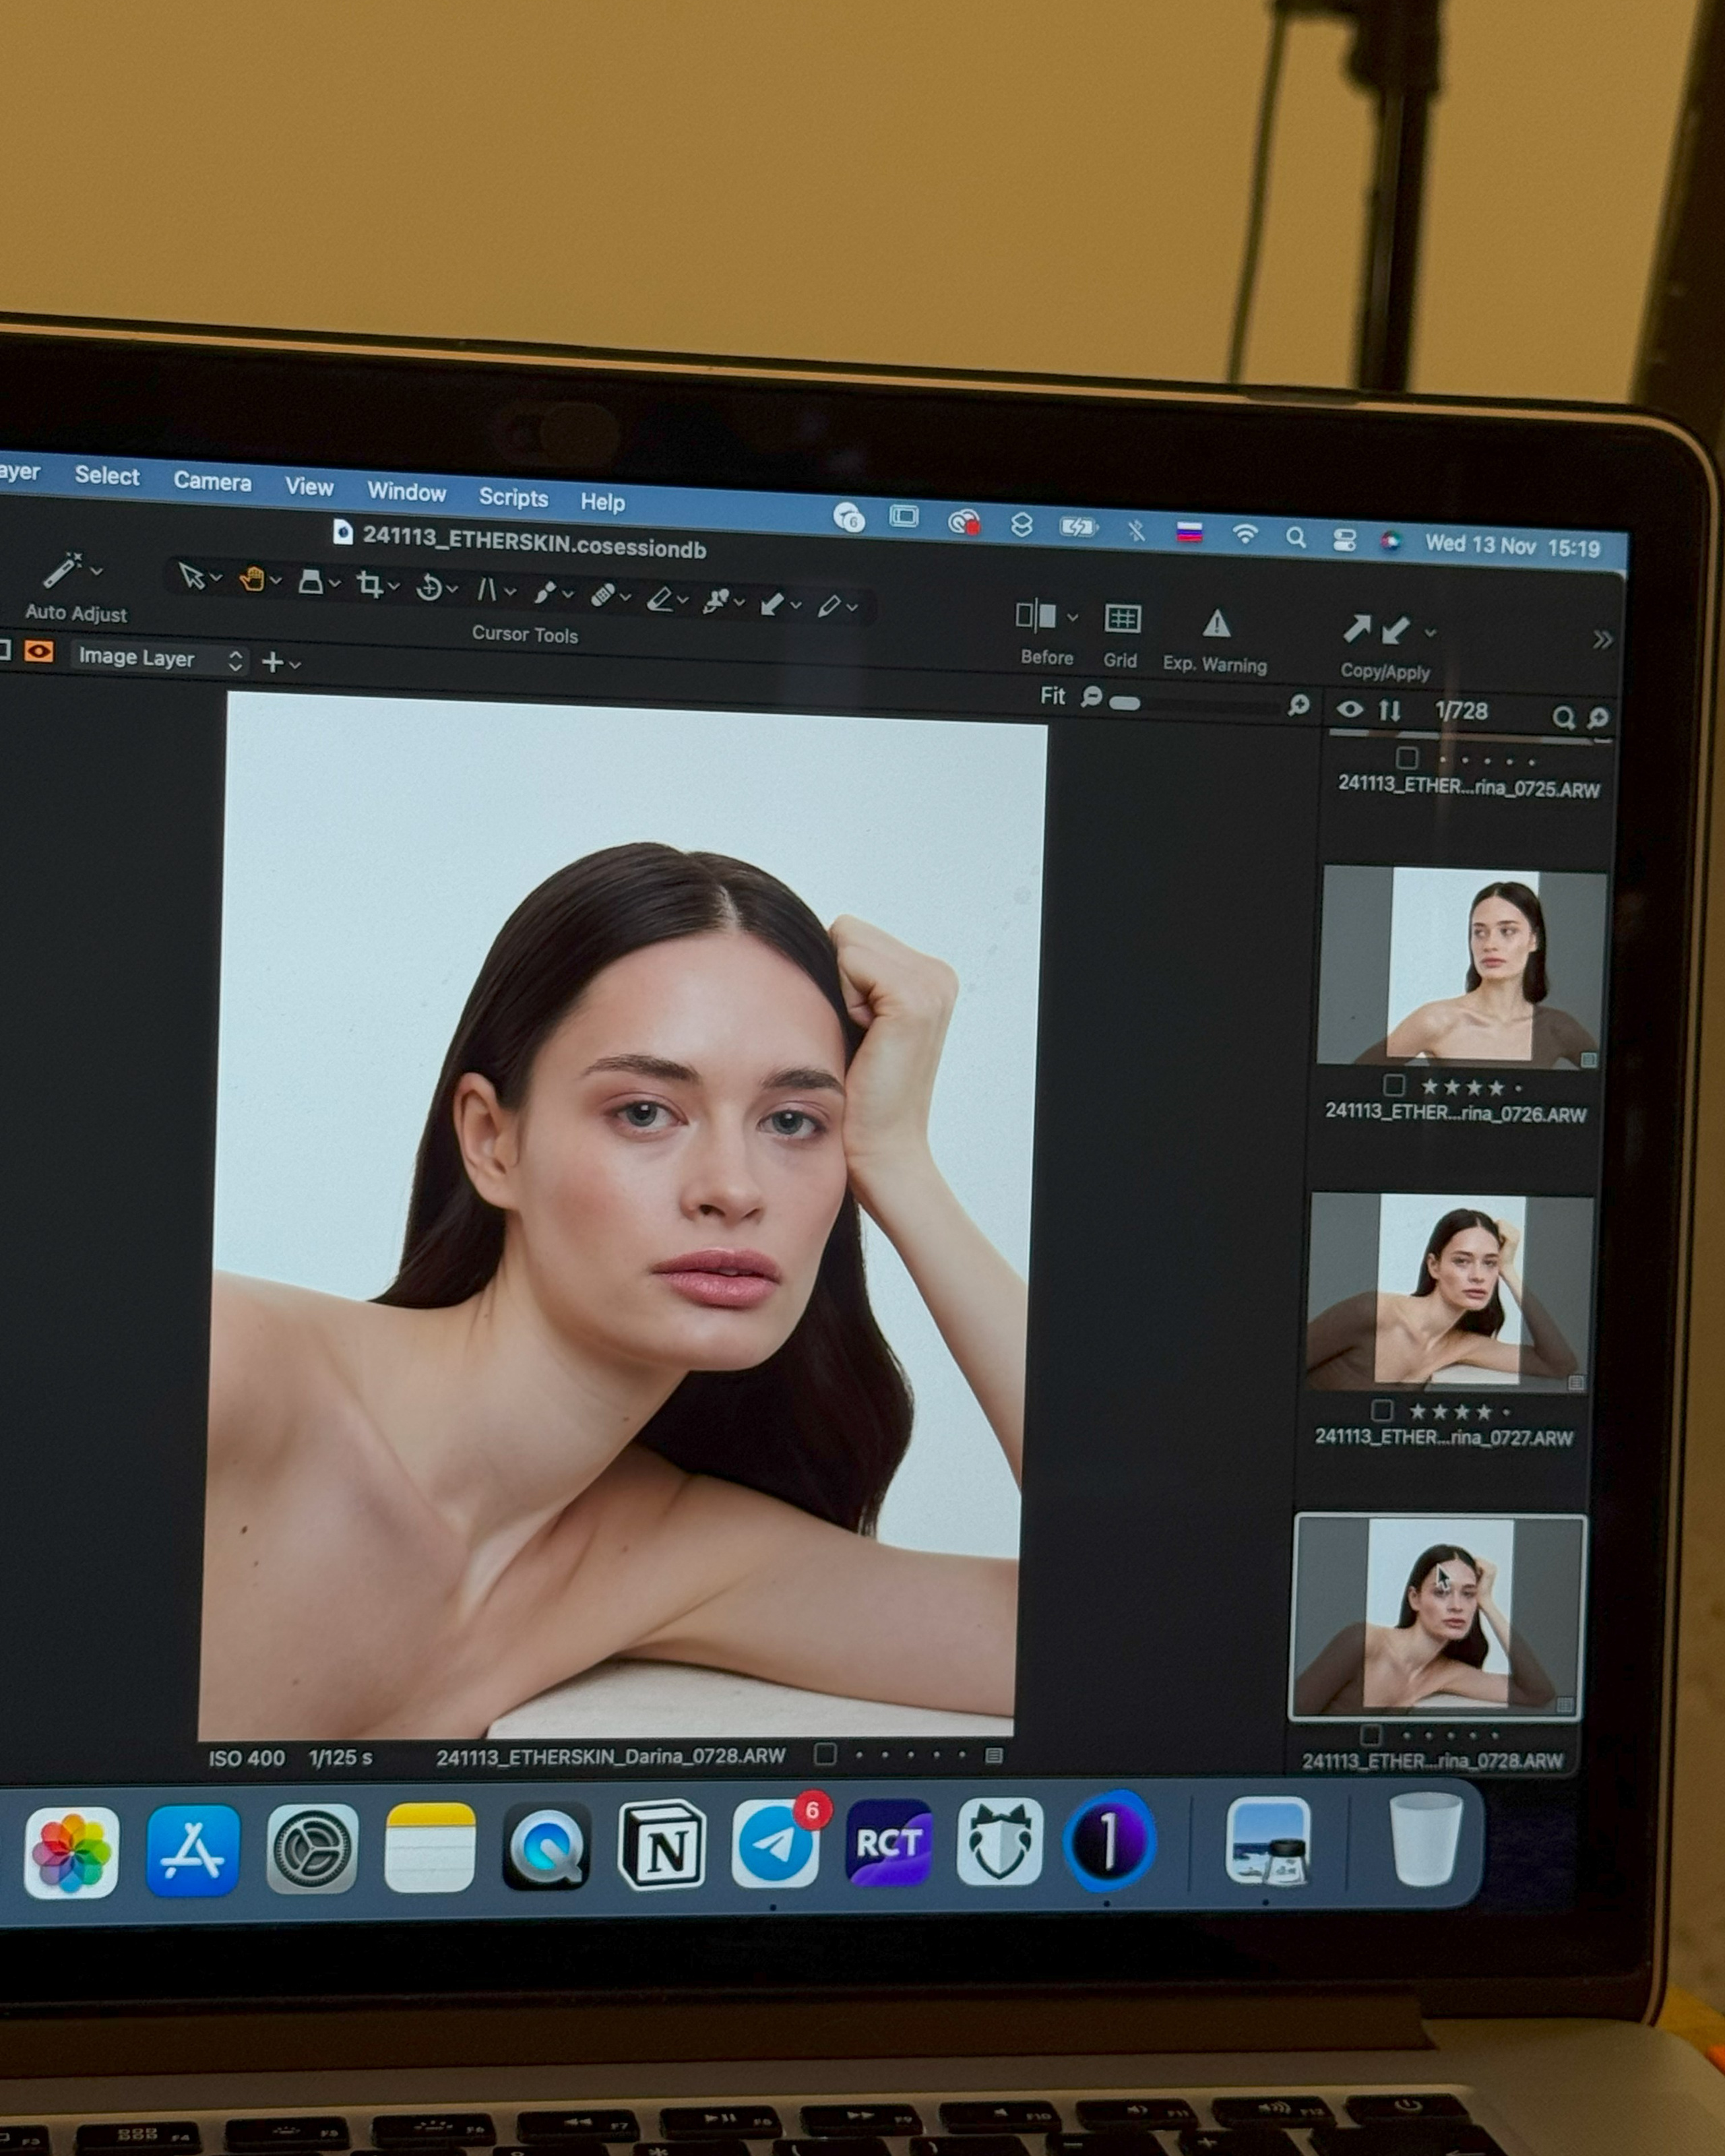Image resolution: width=1725 pixels, height=2156 pixels.
Task: Toggle the orange mask visibility eye
Action: click(39, 652)
